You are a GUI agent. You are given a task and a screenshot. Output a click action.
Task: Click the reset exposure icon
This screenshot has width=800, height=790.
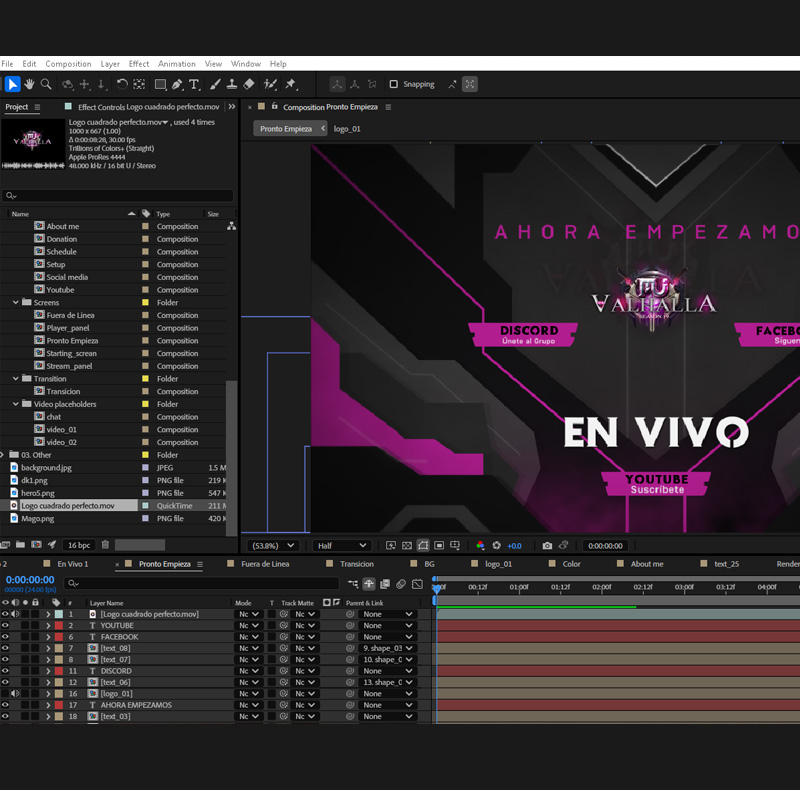click(496, 546)
